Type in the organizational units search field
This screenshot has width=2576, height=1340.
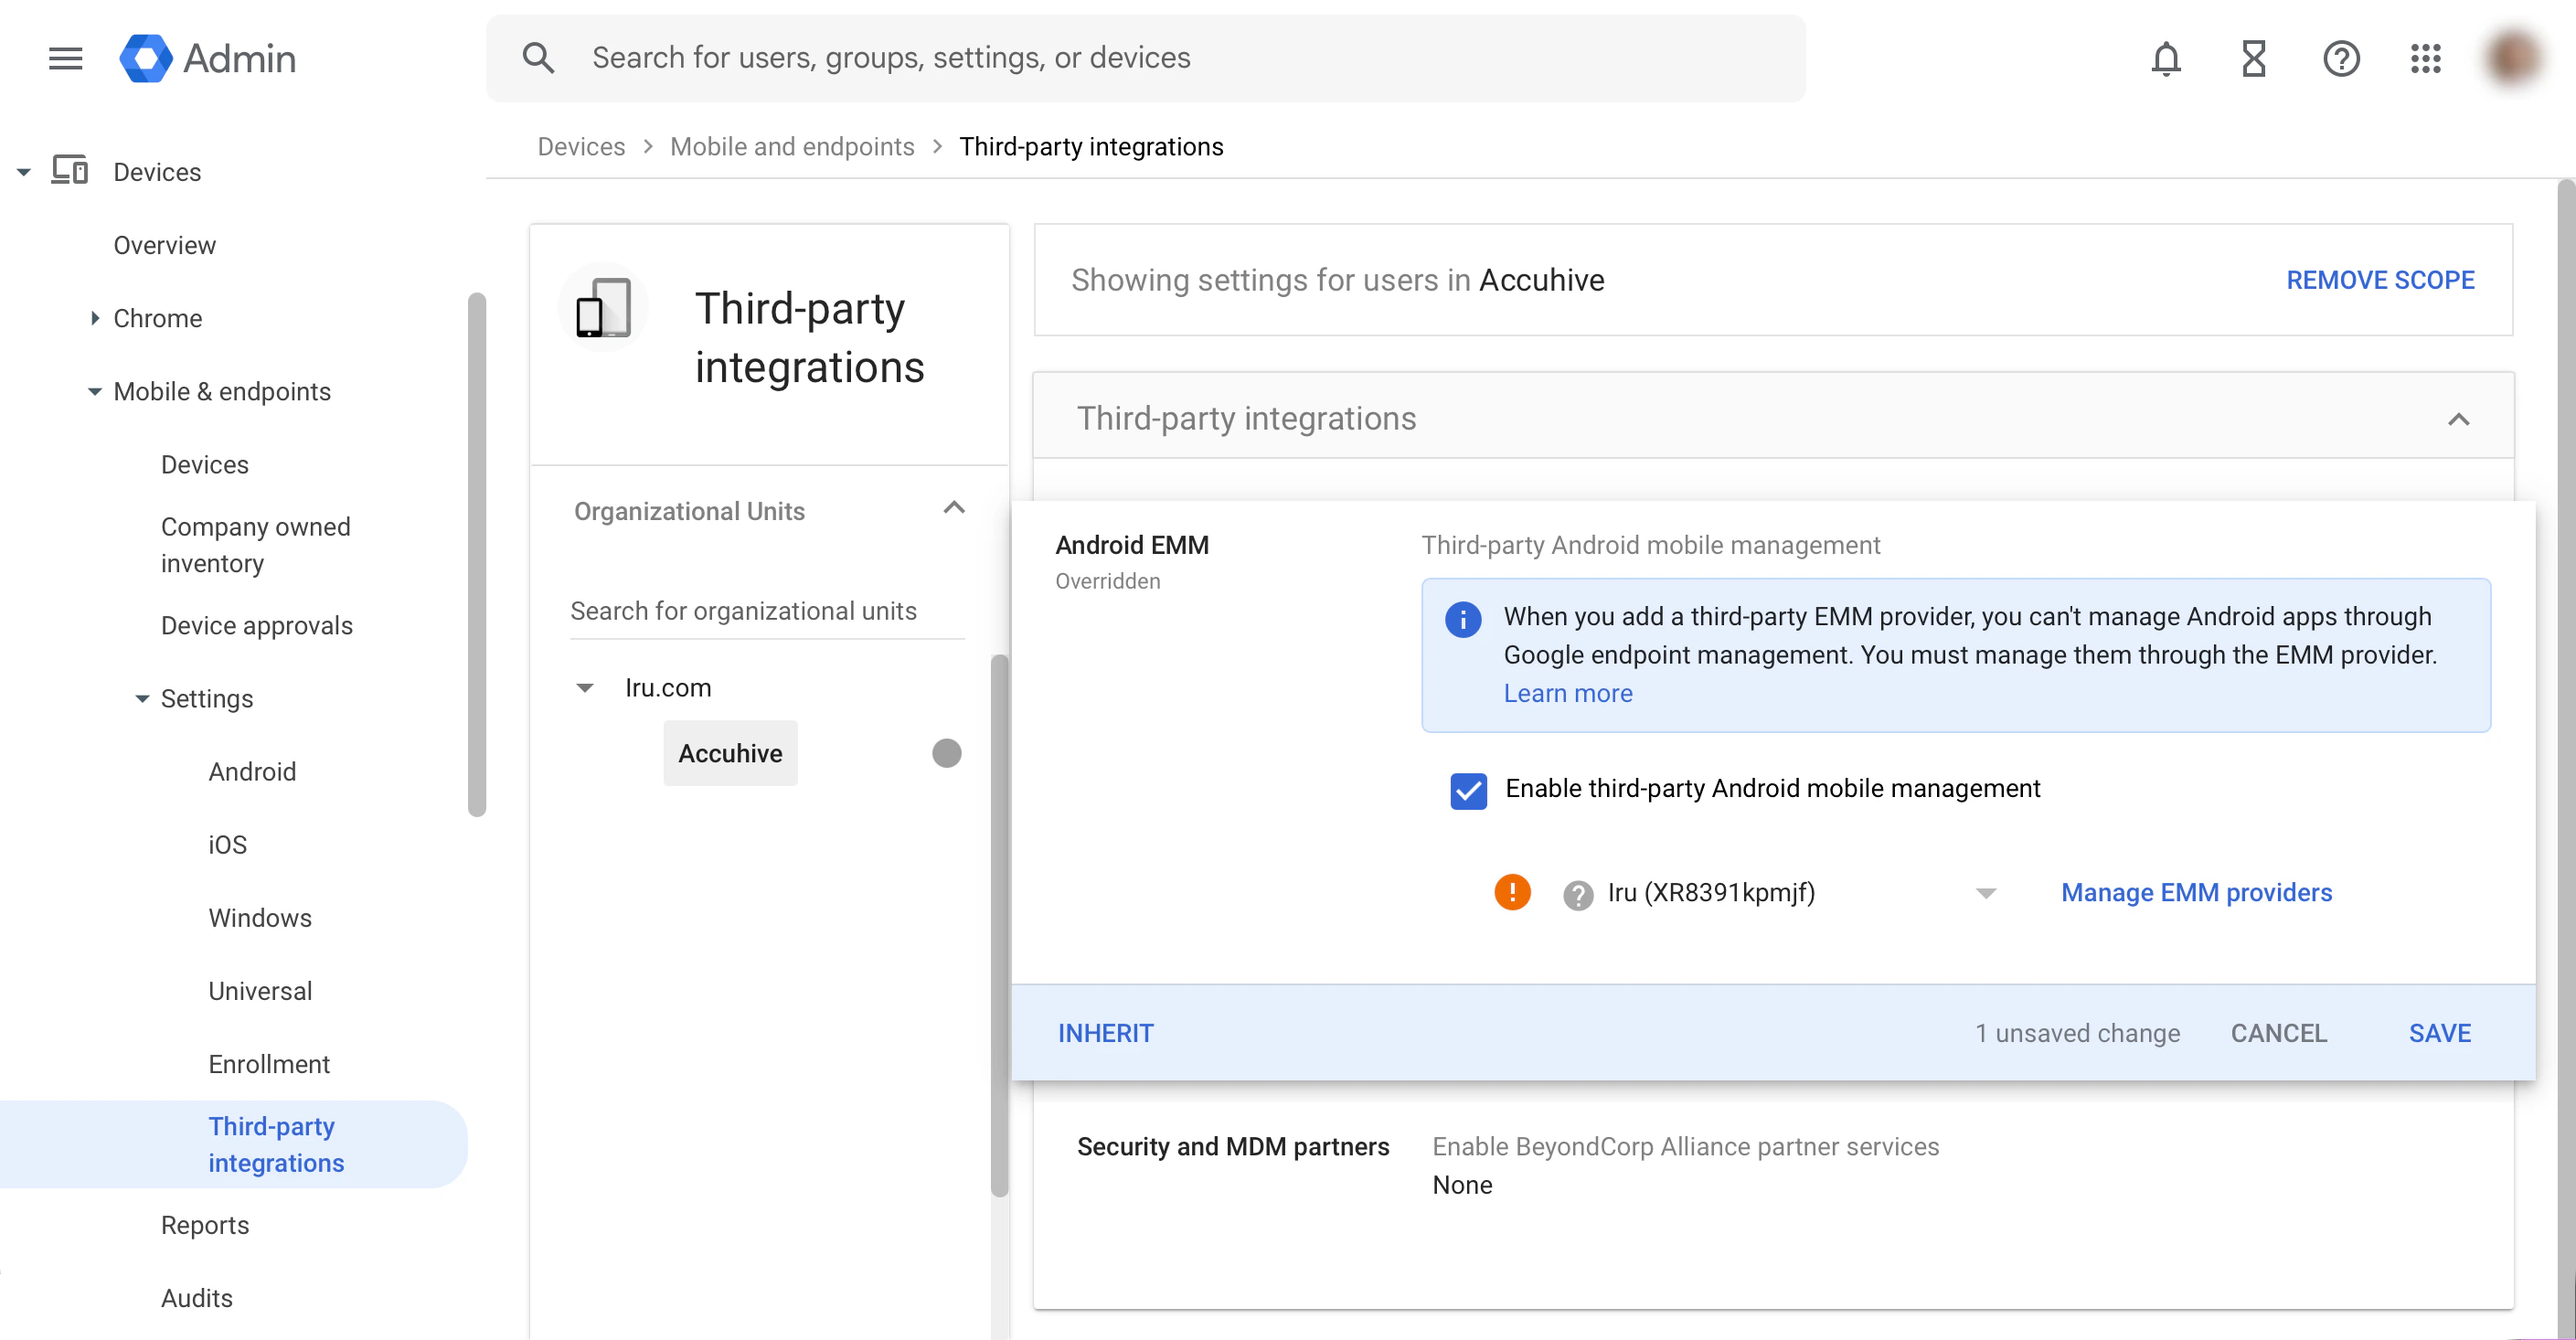pos(744,610)
